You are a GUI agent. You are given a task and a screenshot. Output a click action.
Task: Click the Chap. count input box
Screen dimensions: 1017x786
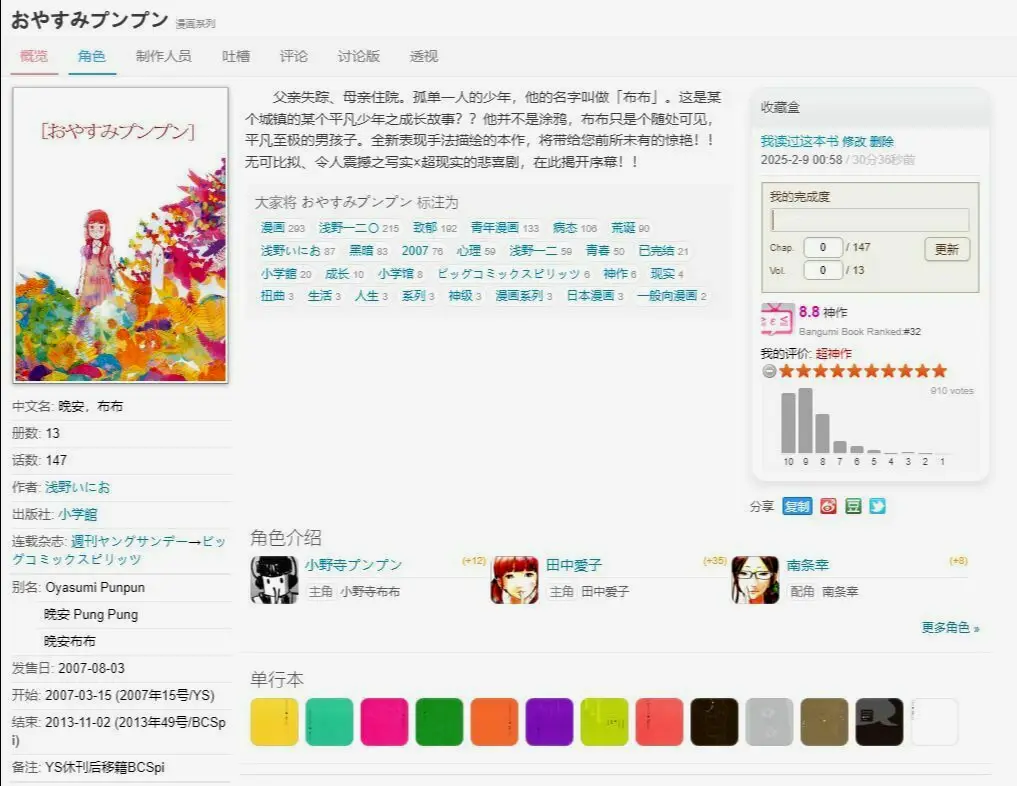[822, 248]
